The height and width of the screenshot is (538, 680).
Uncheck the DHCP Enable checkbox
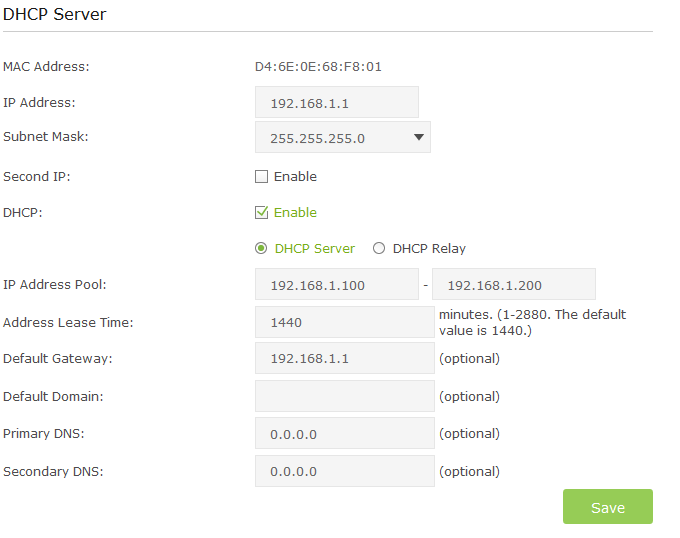pos(262,213)
